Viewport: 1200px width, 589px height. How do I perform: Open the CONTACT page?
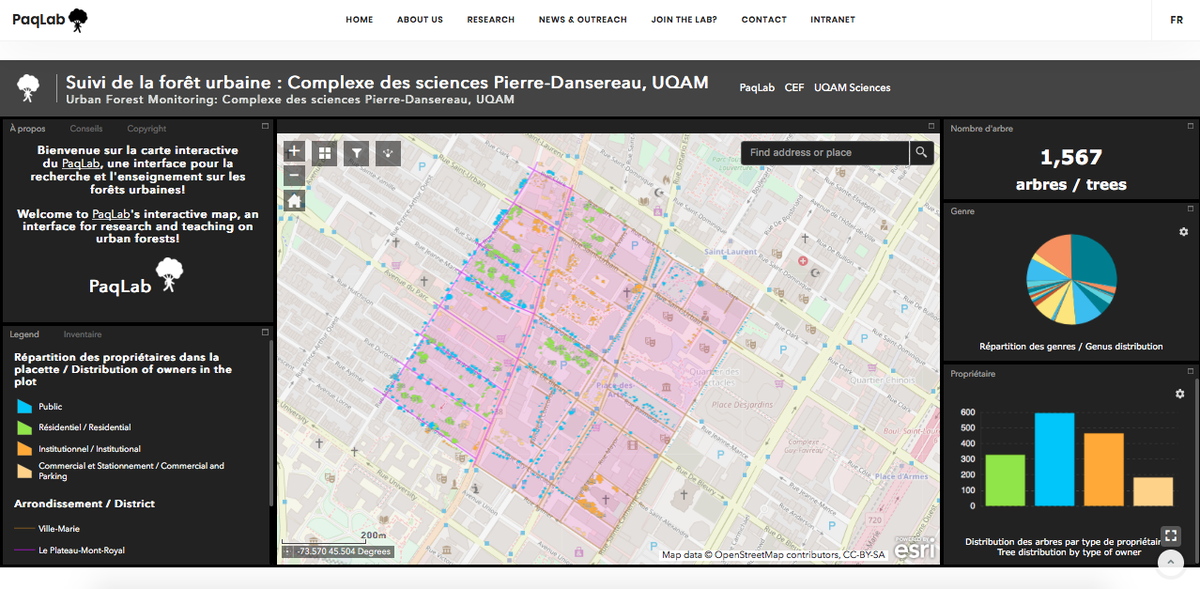tap(764, 20)
